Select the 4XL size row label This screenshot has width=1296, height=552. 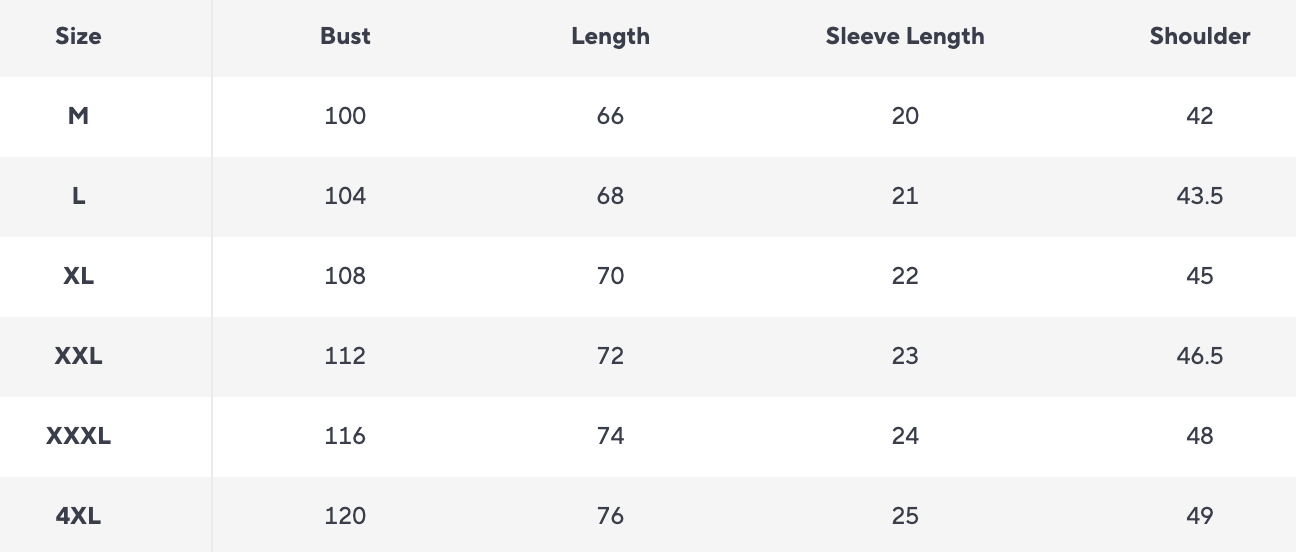78,516
